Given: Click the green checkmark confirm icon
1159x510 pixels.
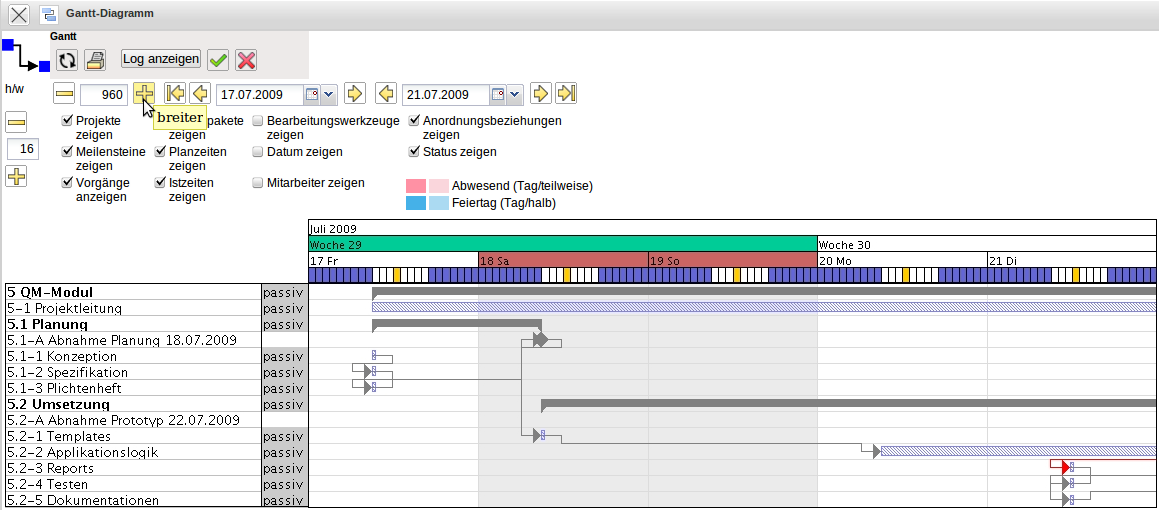Looking at the screenshot, I should 218,60.
